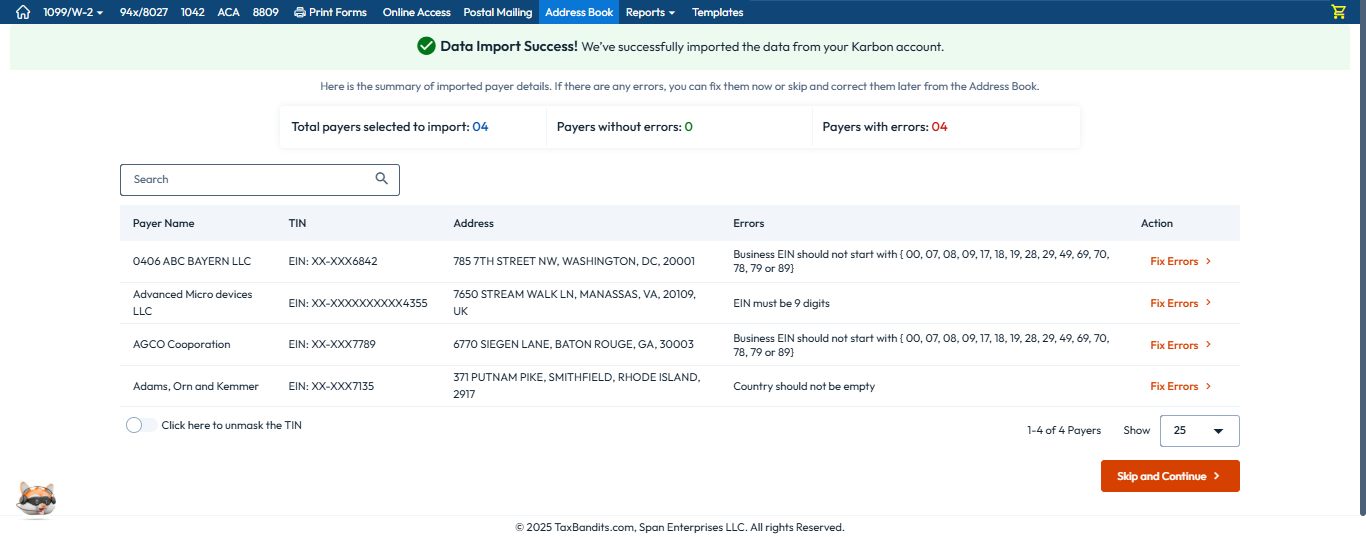Screen dimensions: 1366x537
Task: Fix Errors for AGCO Cooperation
Action: point(1180,345)
